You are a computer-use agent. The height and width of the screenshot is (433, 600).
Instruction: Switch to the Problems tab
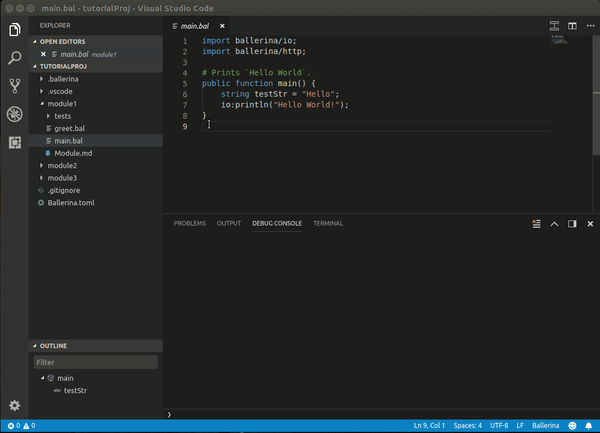(189, 223)
